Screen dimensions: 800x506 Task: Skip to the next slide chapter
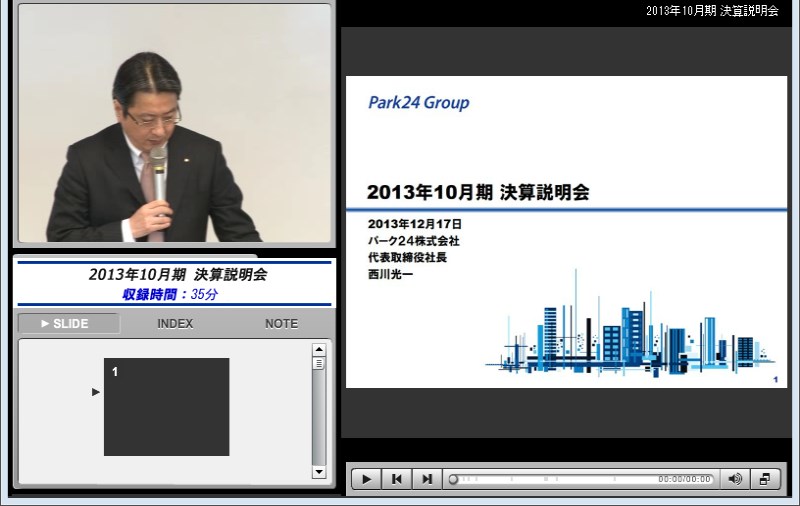(x=427, y=479)
